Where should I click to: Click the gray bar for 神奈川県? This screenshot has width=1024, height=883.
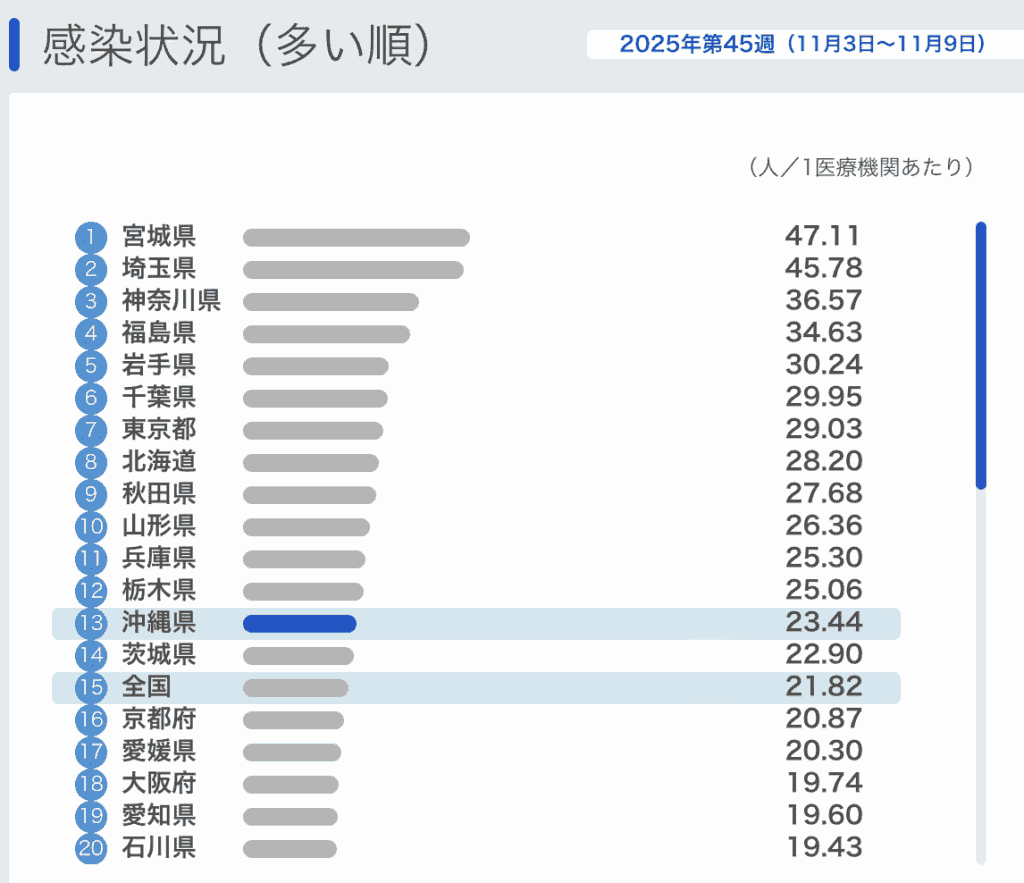(330, 302)
